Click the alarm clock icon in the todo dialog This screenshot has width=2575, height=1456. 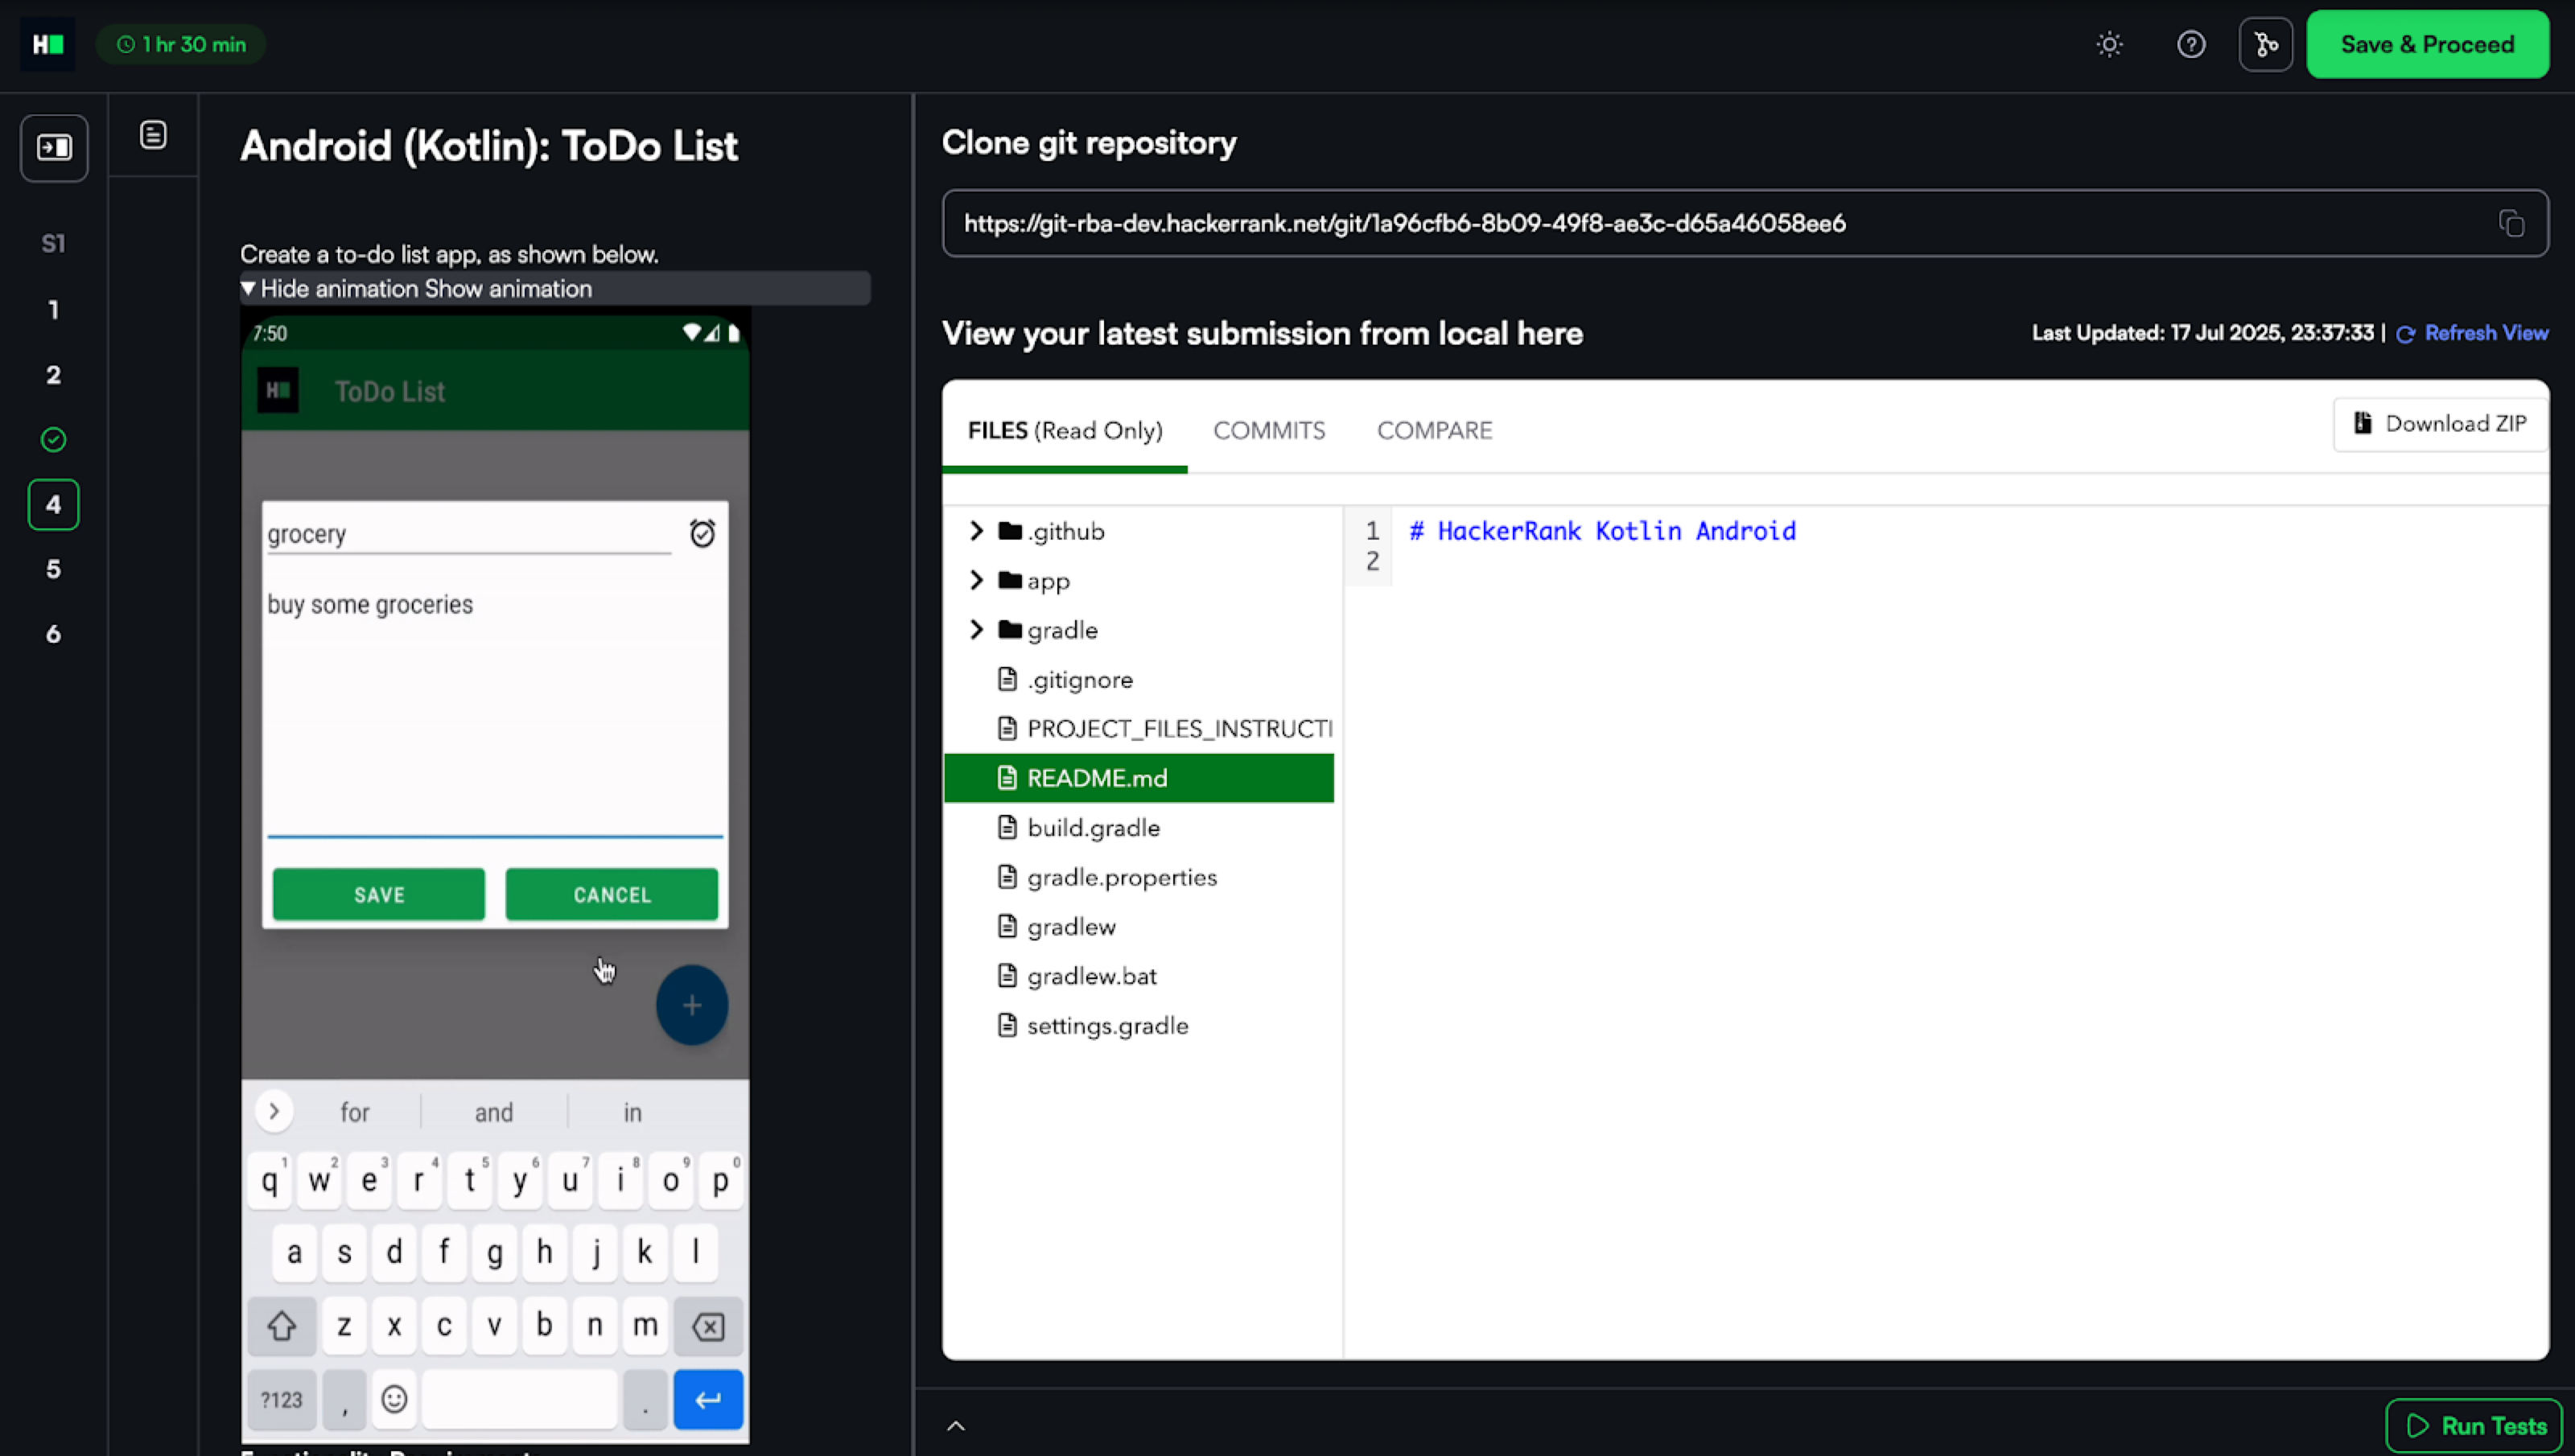(x=703, y=533)
